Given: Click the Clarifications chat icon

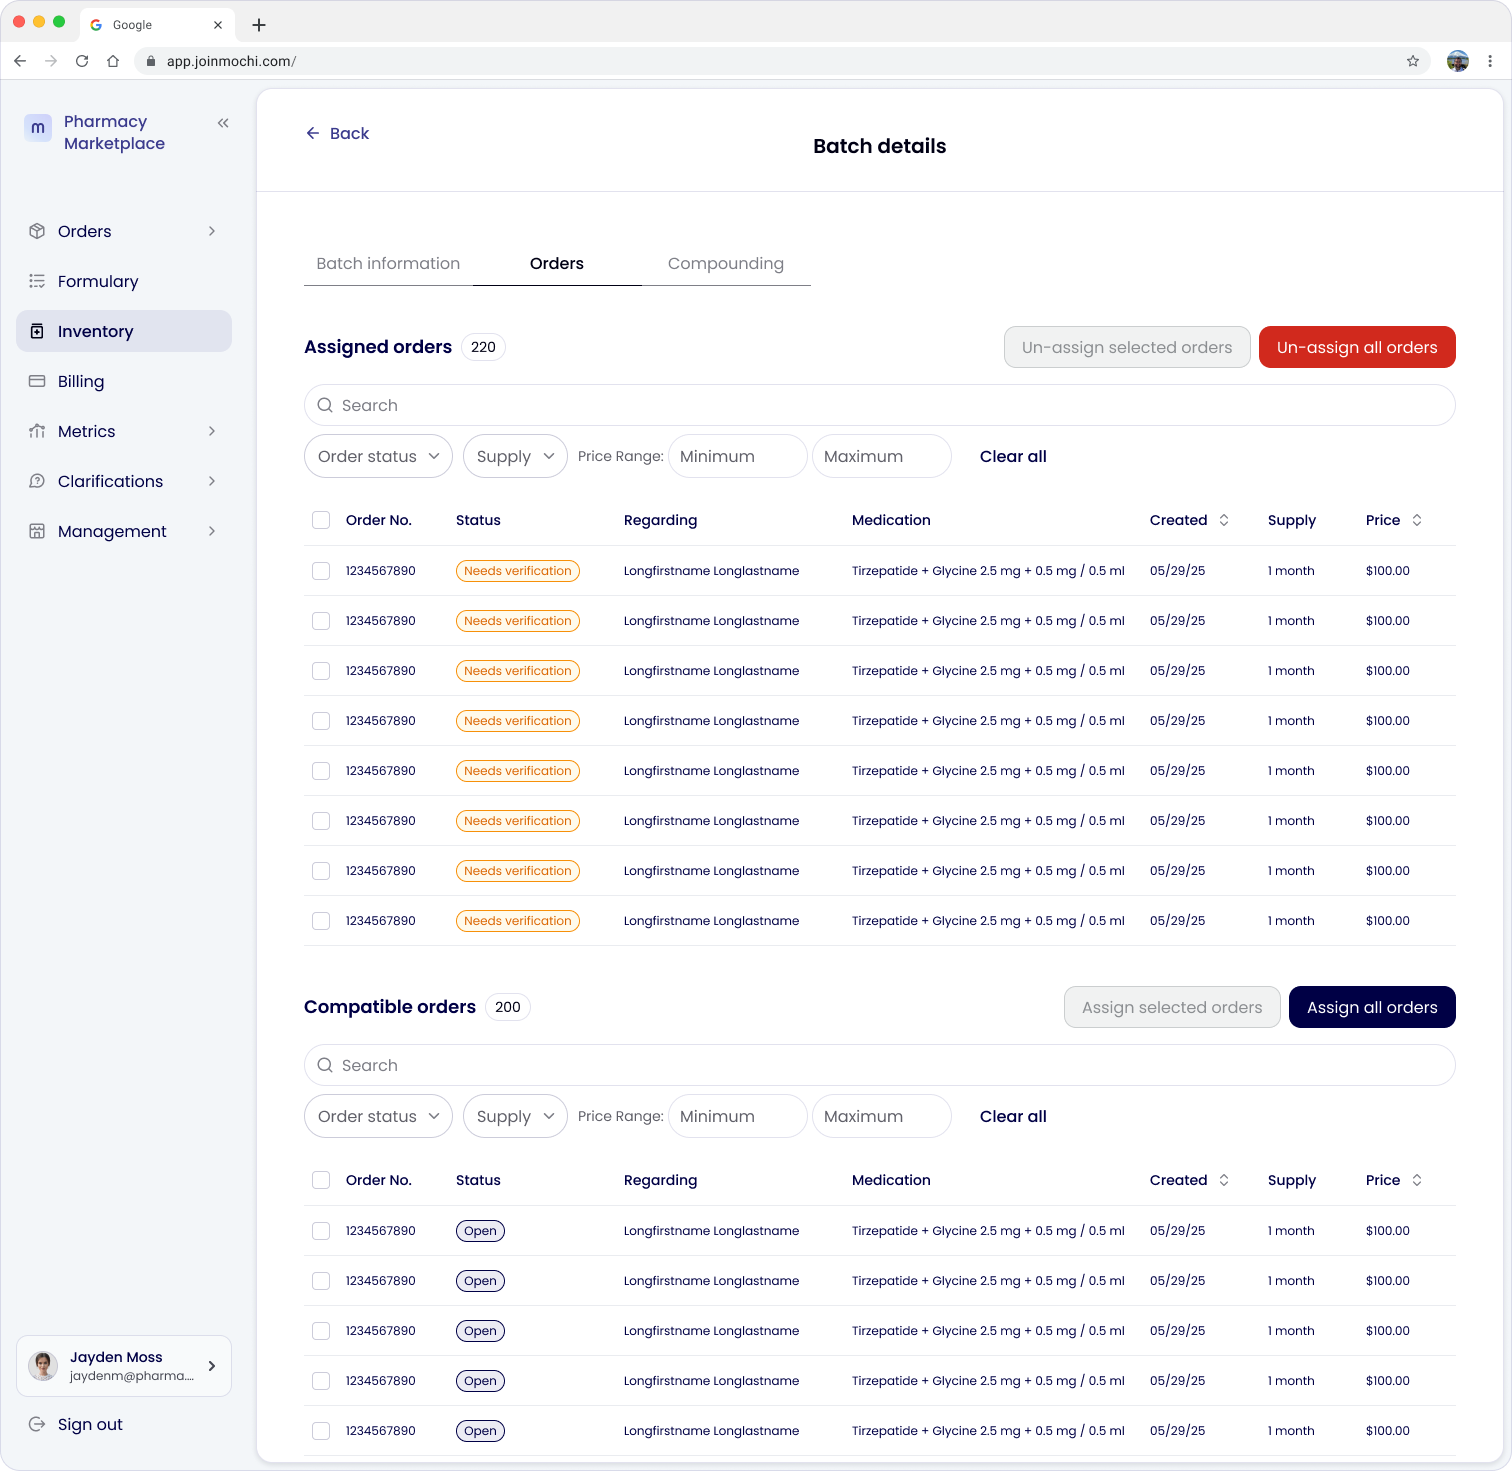Looking at the screenshot, I should (37, 481).
